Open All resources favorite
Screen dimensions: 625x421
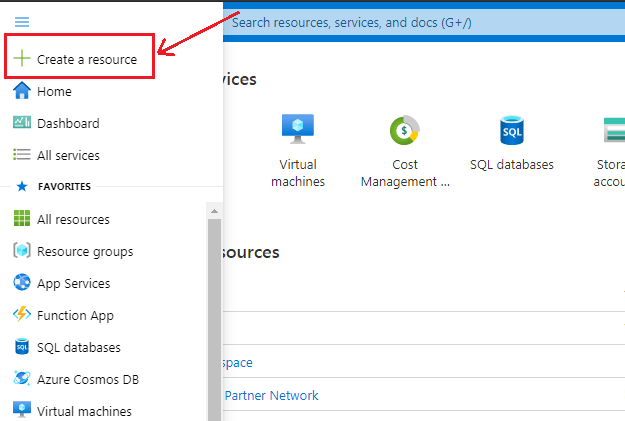(x=73, y=219)
